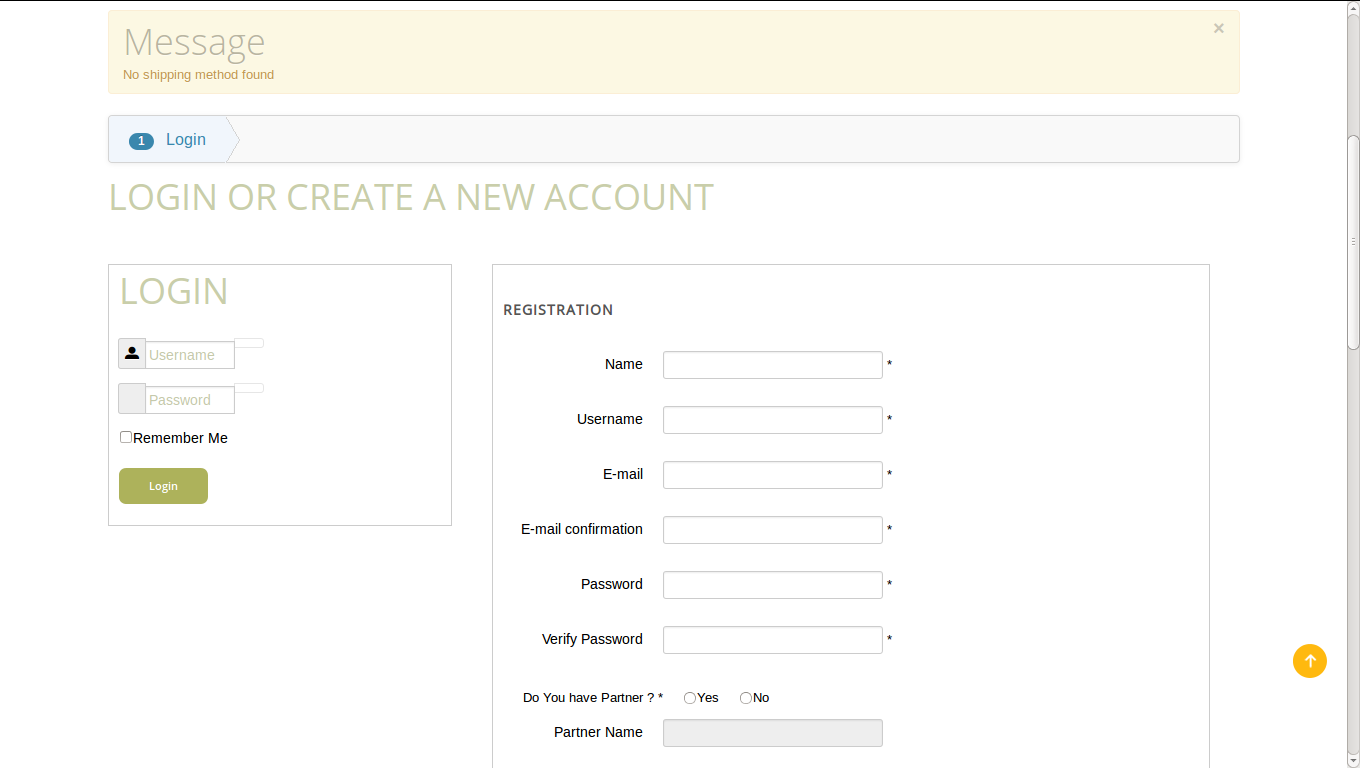The image size is (1360, 768).
Task: Click the user icon beside login Username
Action: (x=132, y=354)
